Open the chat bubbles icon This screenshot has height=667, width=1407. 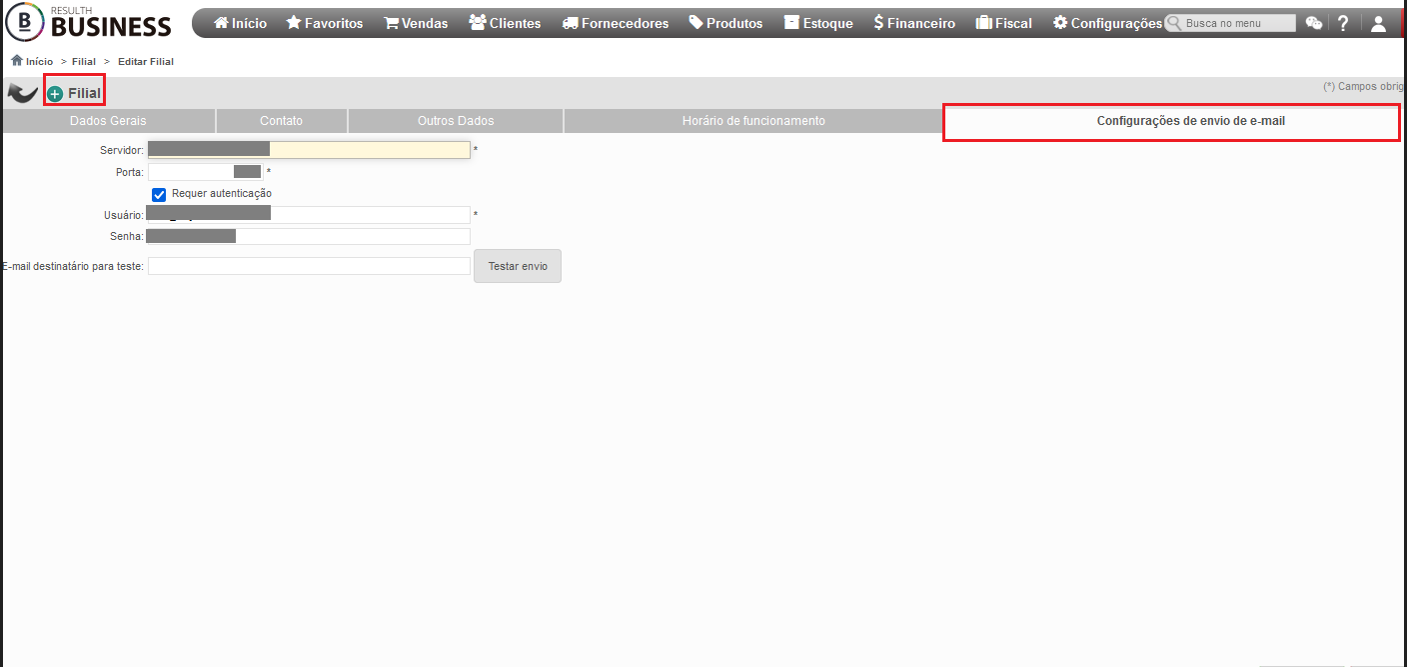tap(1314, 23)
